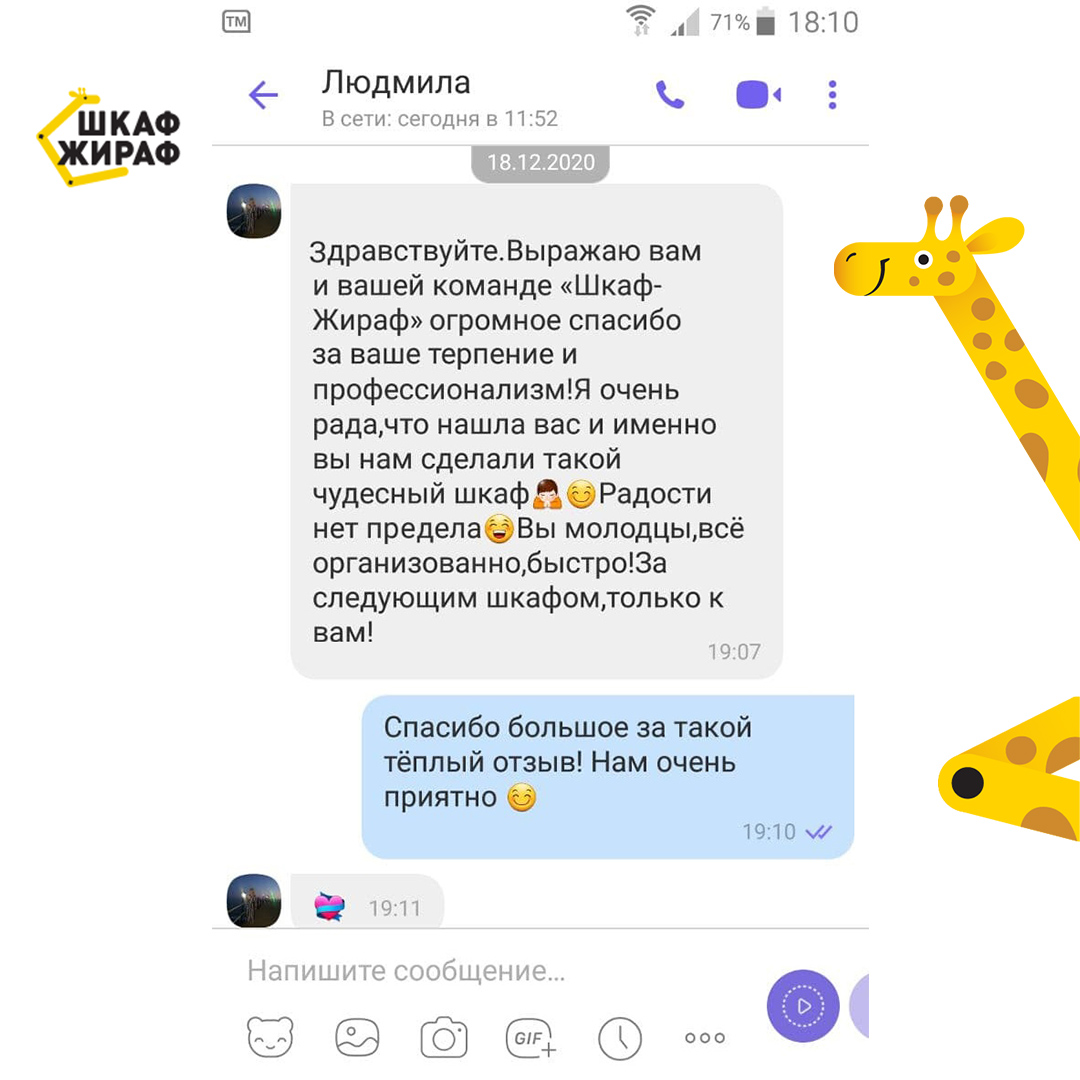Open the gallery image picker icon
The width and height of the screenshot is (1080, 1080).
(357, 1037)
